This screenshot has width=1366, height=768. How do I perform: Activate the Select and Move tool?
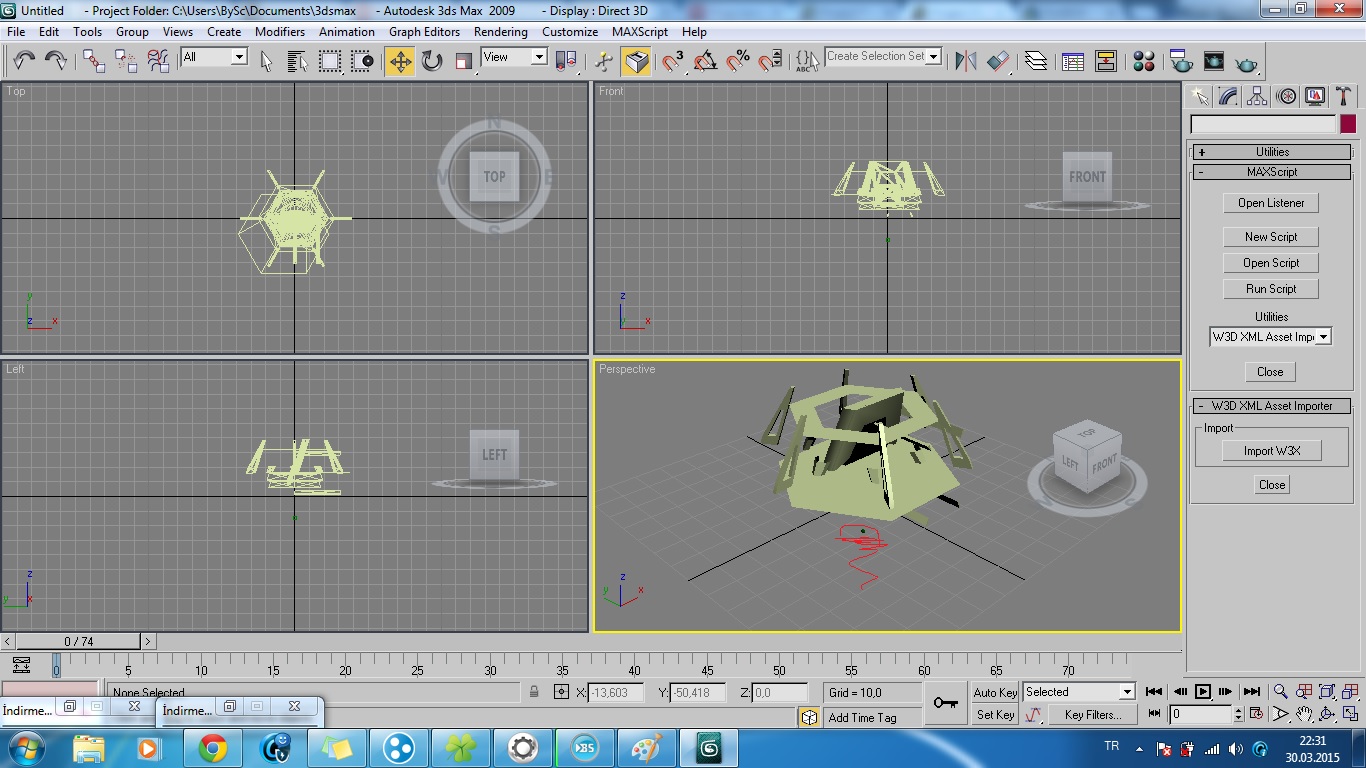pyautogui.click(x=400, y=61)
